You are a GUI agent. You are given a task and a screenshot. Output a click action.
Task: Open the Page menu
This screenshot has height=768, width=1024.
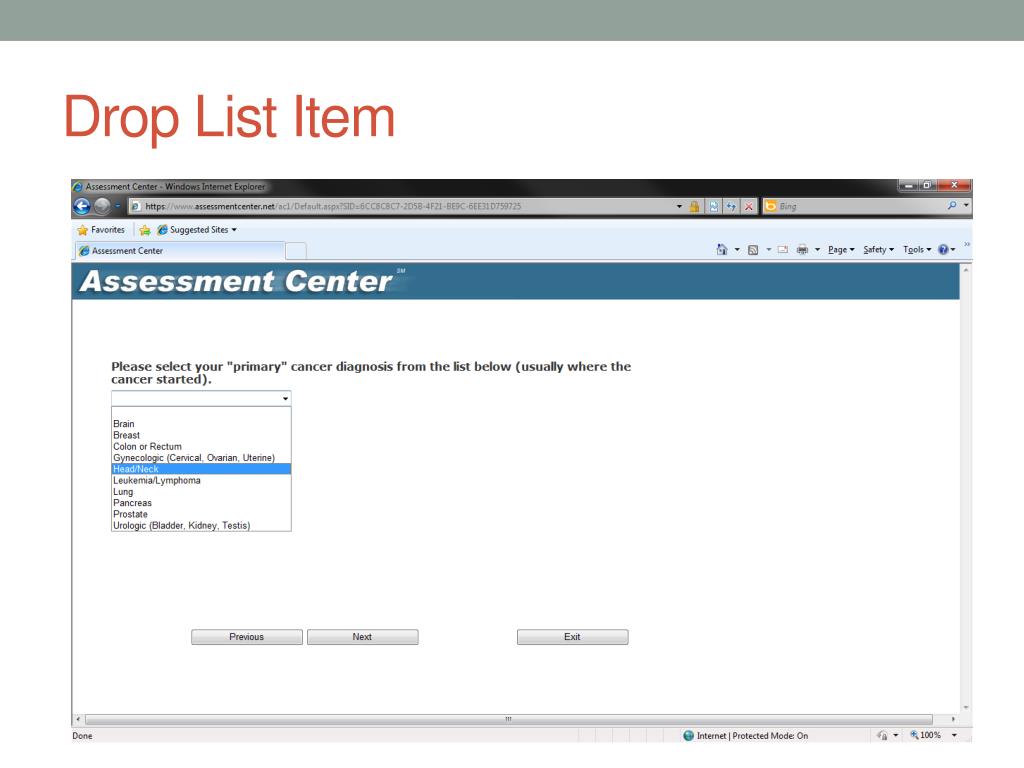(841, 249)
